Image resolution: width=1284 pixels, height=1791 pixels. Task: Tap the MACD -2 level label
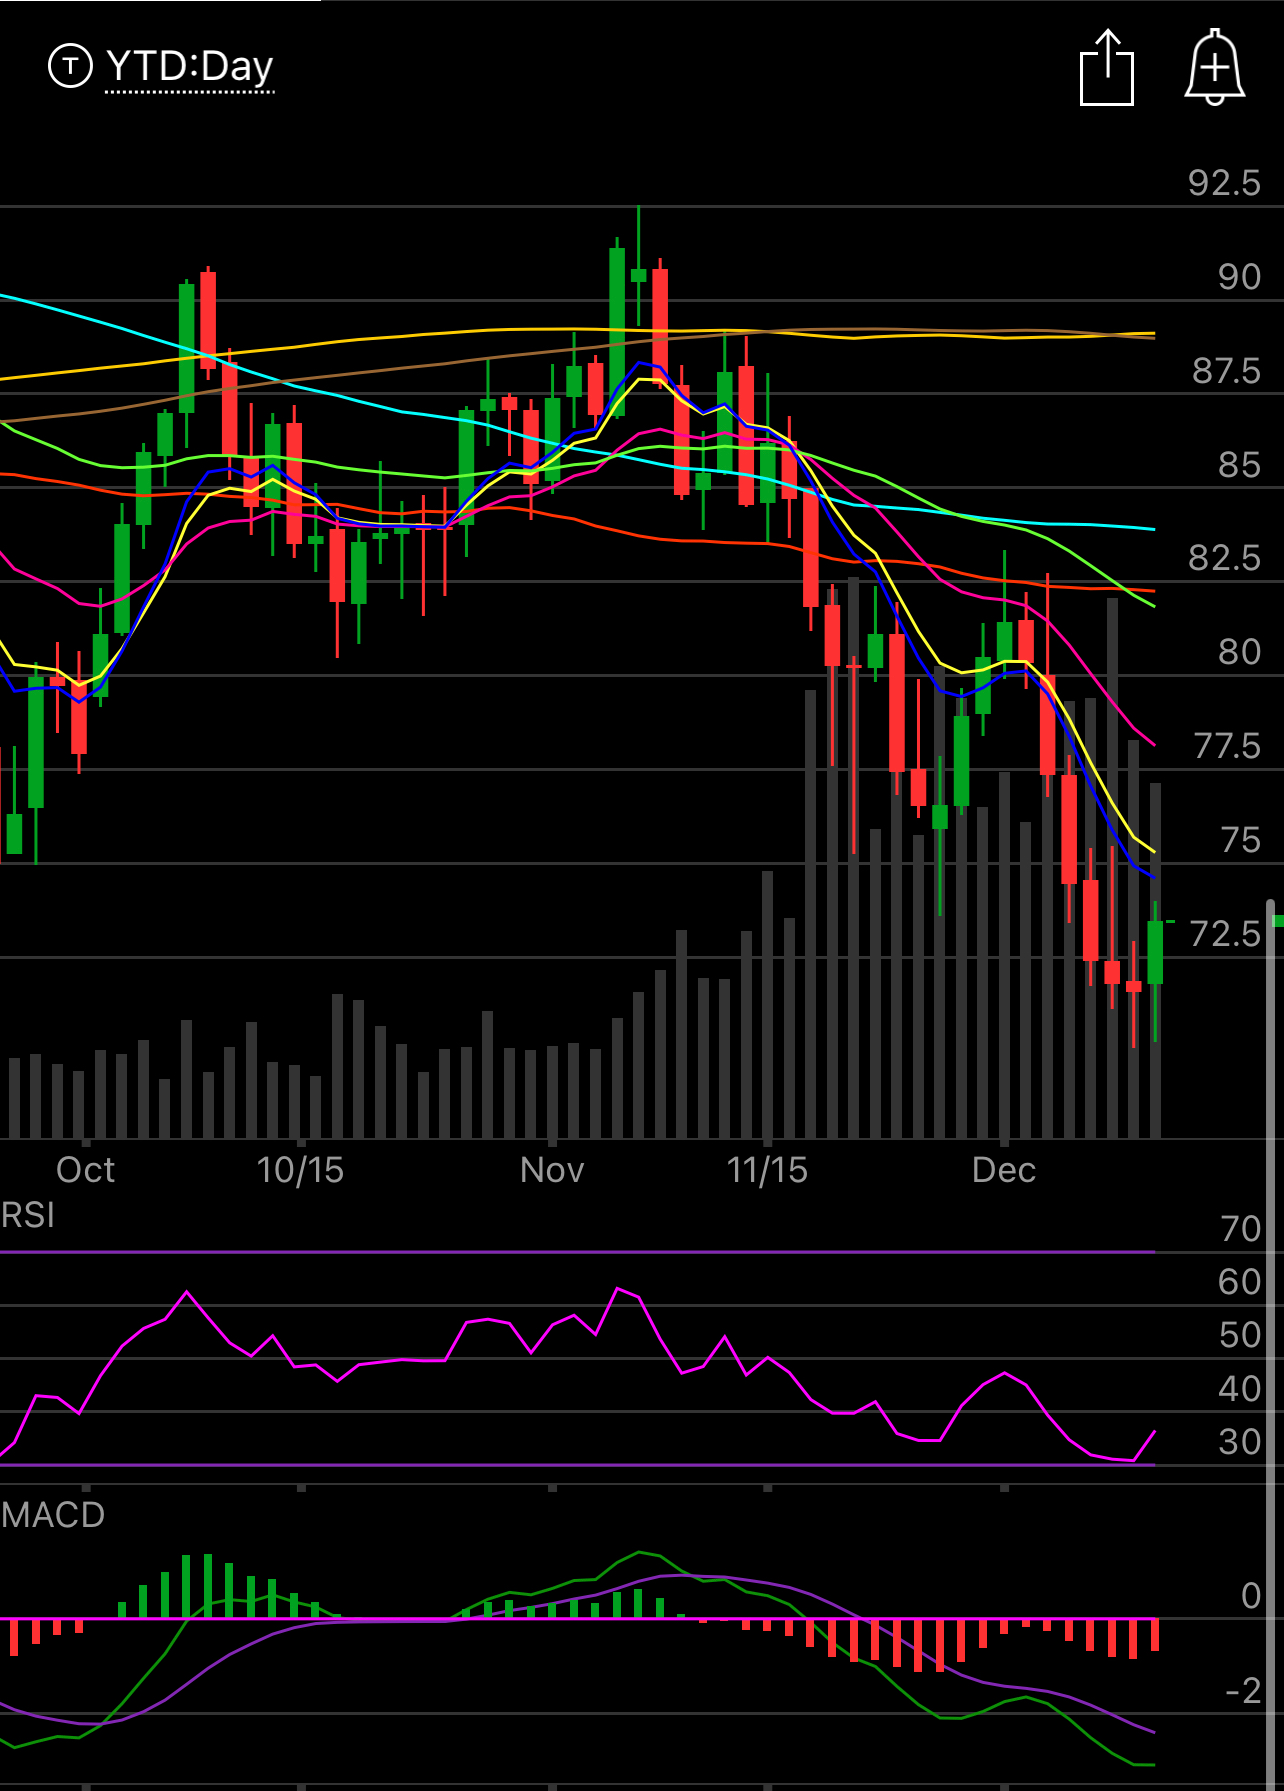pyautogui.click(x=1243, y=1691)
